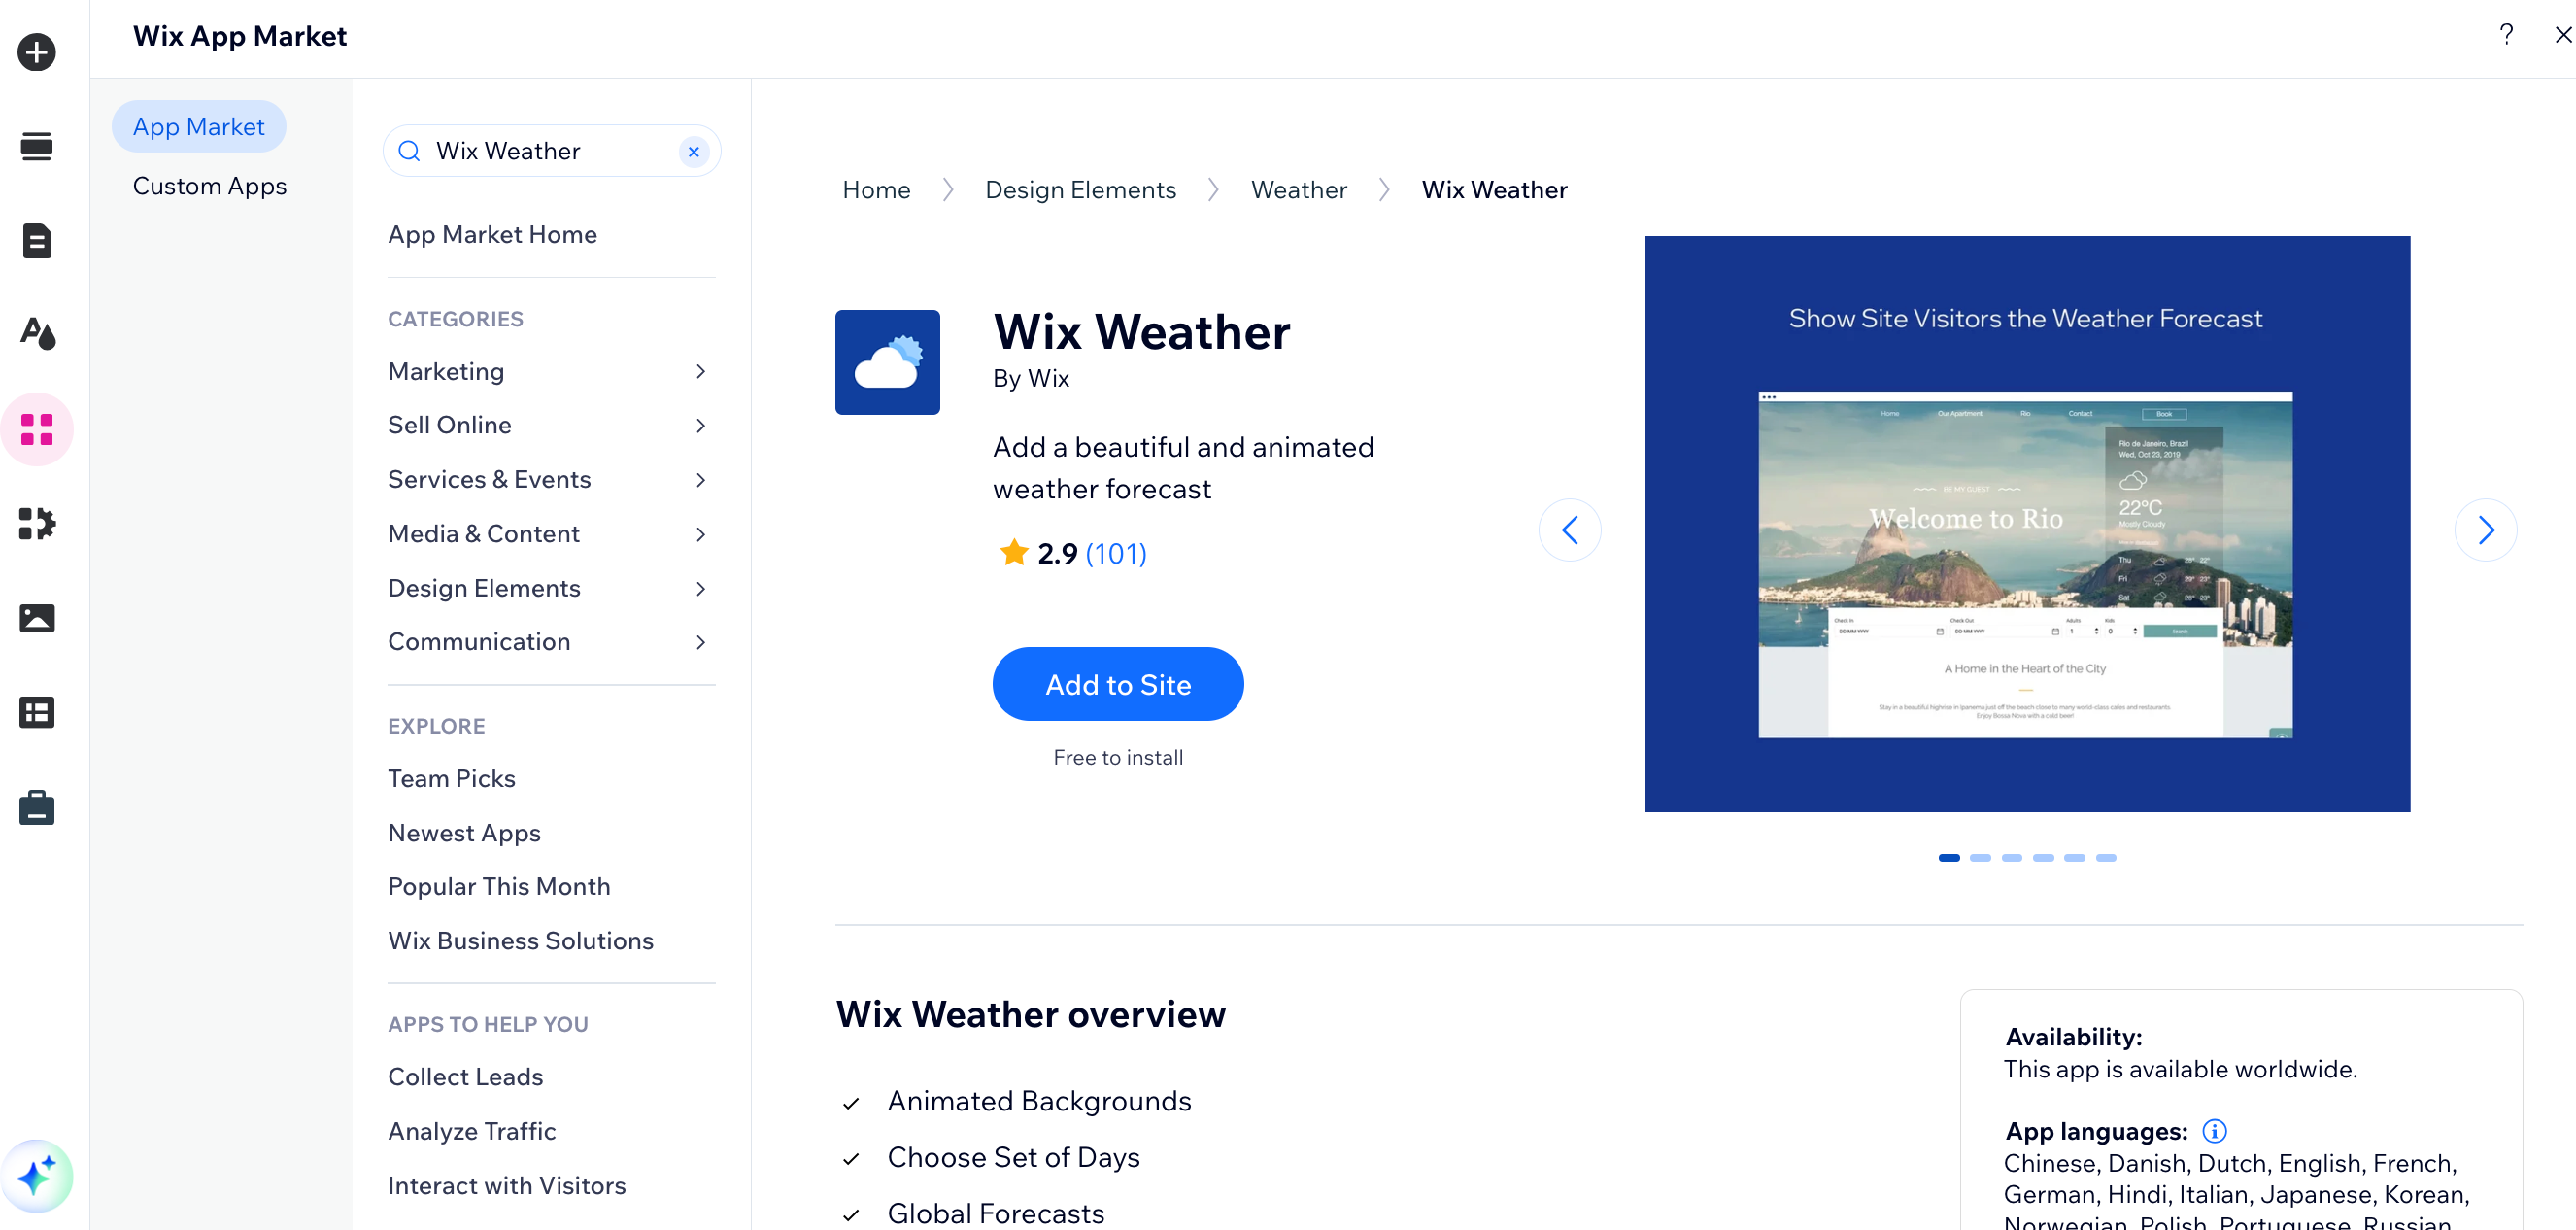
Task: Click the text/fonts tool icon
Action: point(40,335)
